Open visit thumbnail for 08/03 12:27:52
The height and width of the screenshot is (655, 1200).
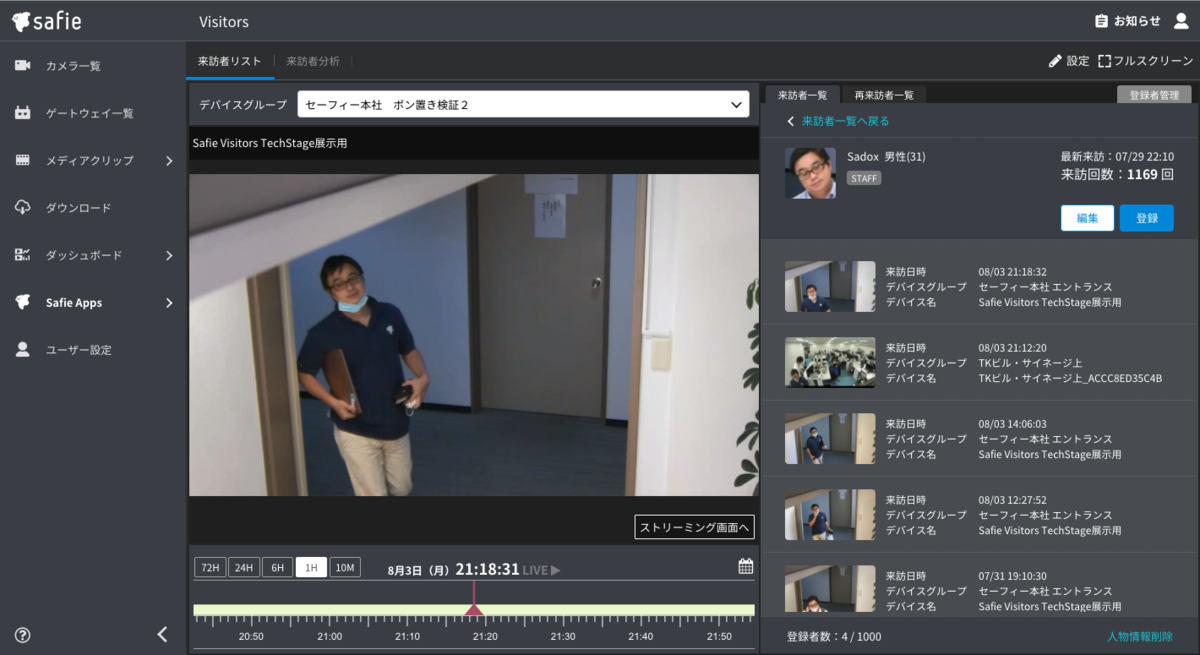(x=830, y=514)
